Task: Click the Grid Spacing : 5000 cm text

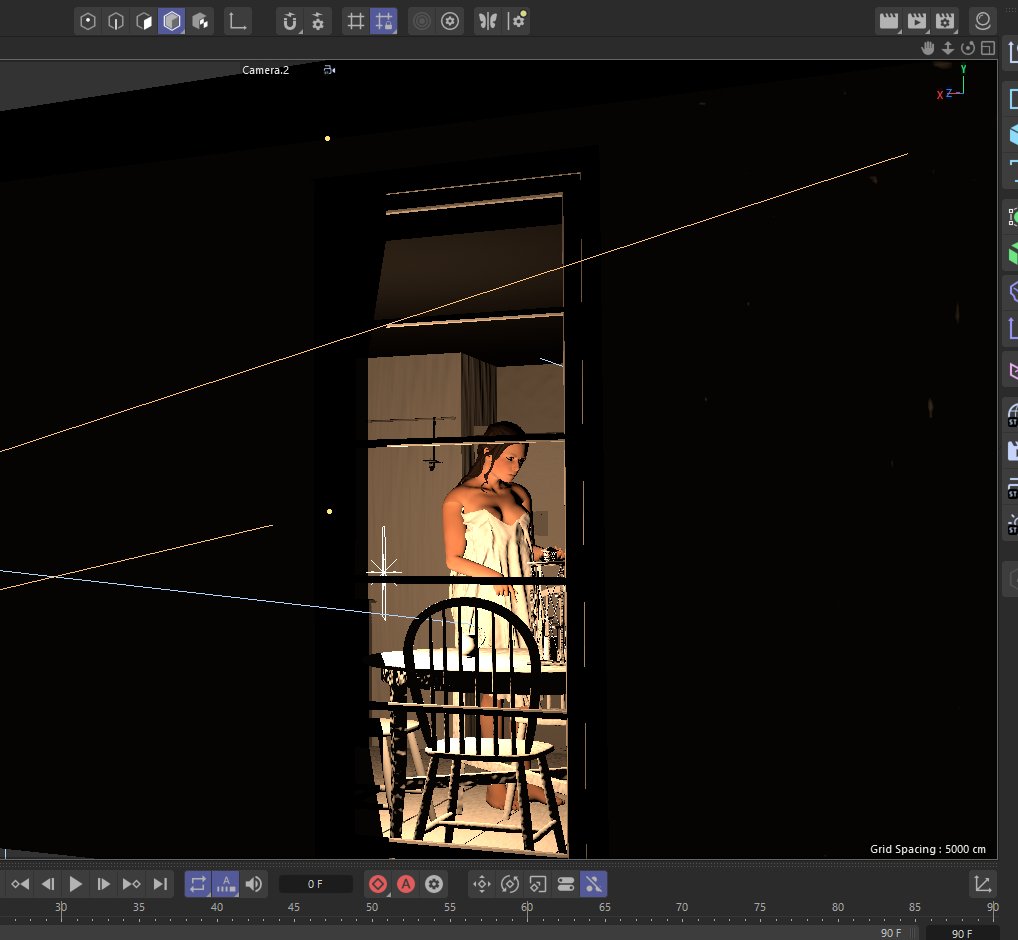Action: click(x=928, y=849)
